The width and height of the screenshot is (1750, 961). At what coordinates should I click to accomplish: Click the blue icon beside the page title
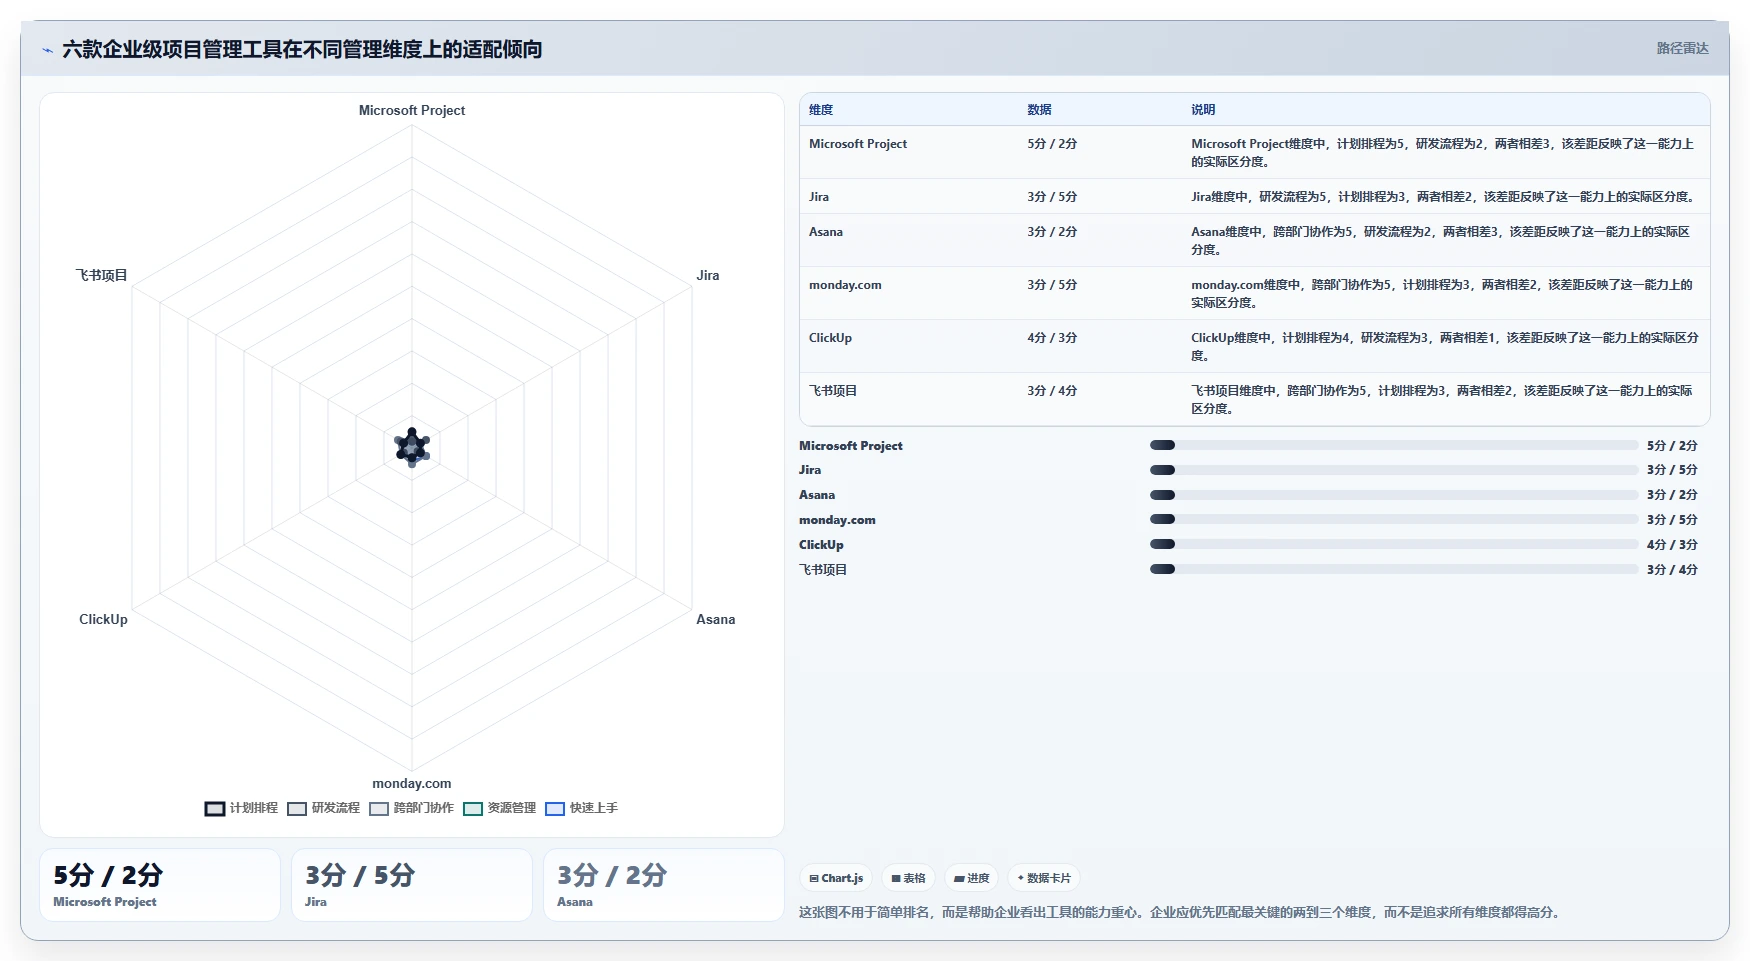point(47,50)
